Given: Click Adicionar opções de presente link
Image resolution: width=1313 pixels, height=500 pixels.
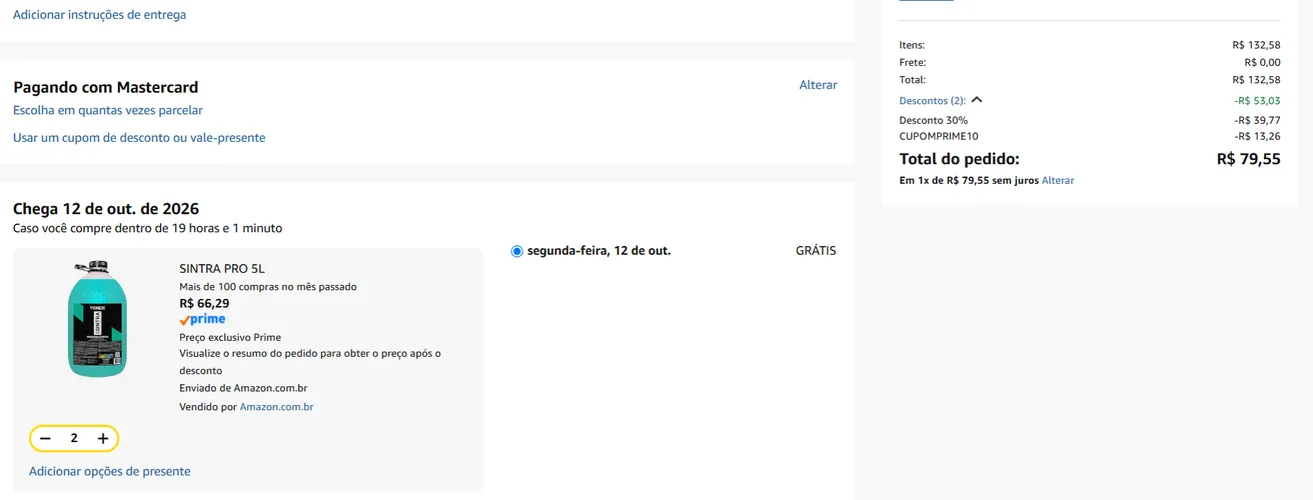Looking at the screenshot, I should click(x=110, y=471).
